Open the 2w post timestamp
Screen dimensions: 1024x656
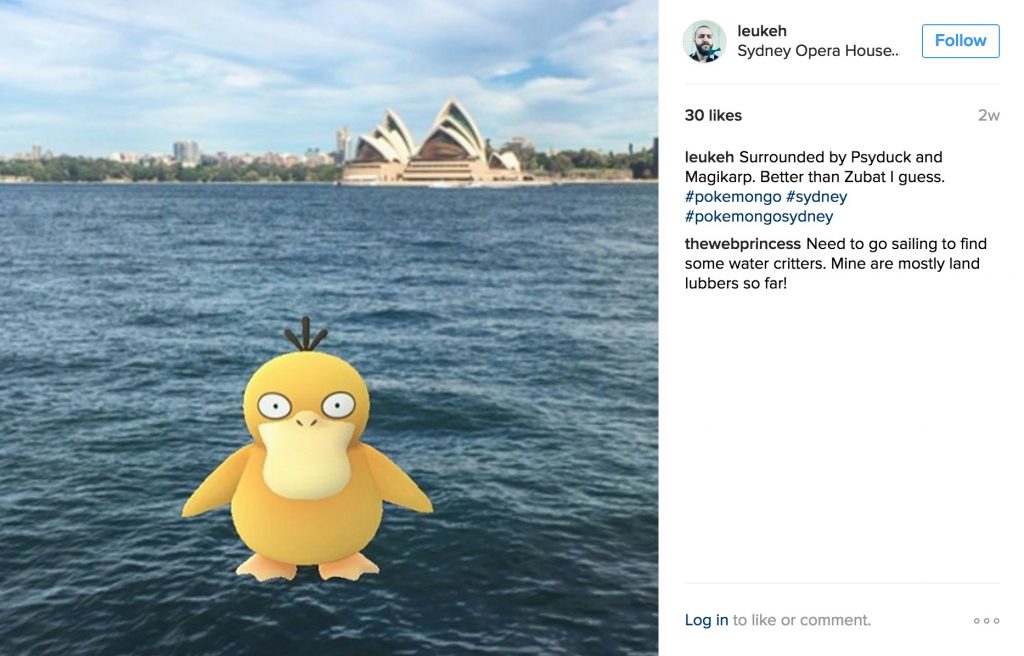tap(989, 116)
